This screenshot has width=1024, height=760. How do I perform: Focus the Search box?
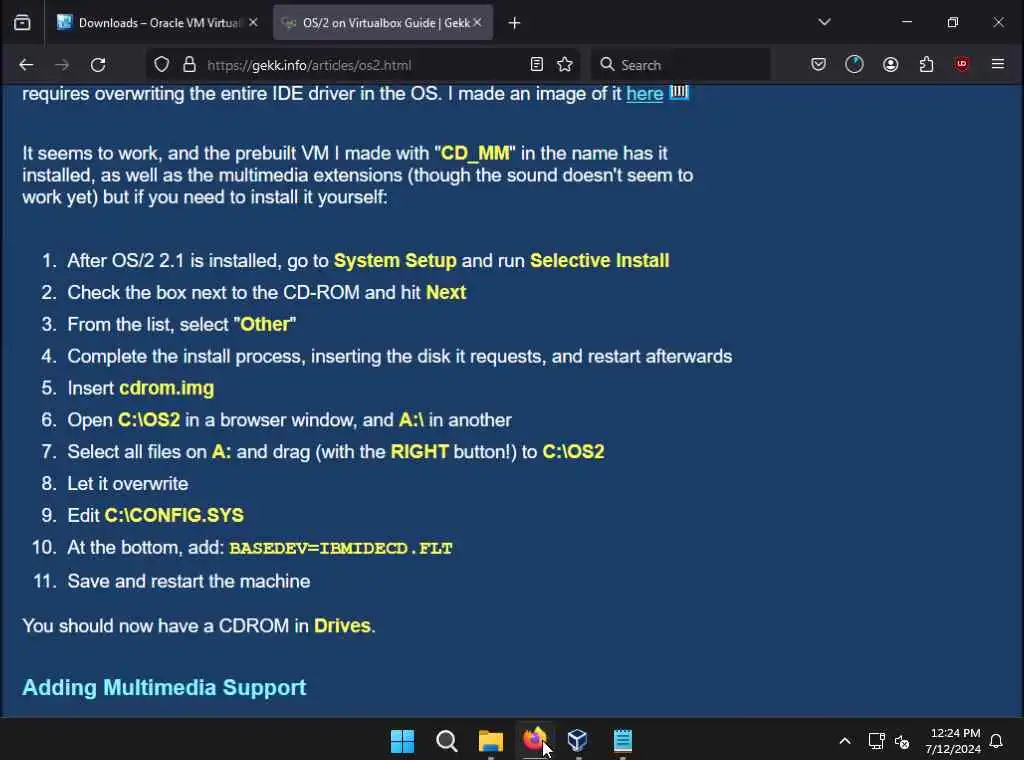click(x=680, y=65)
